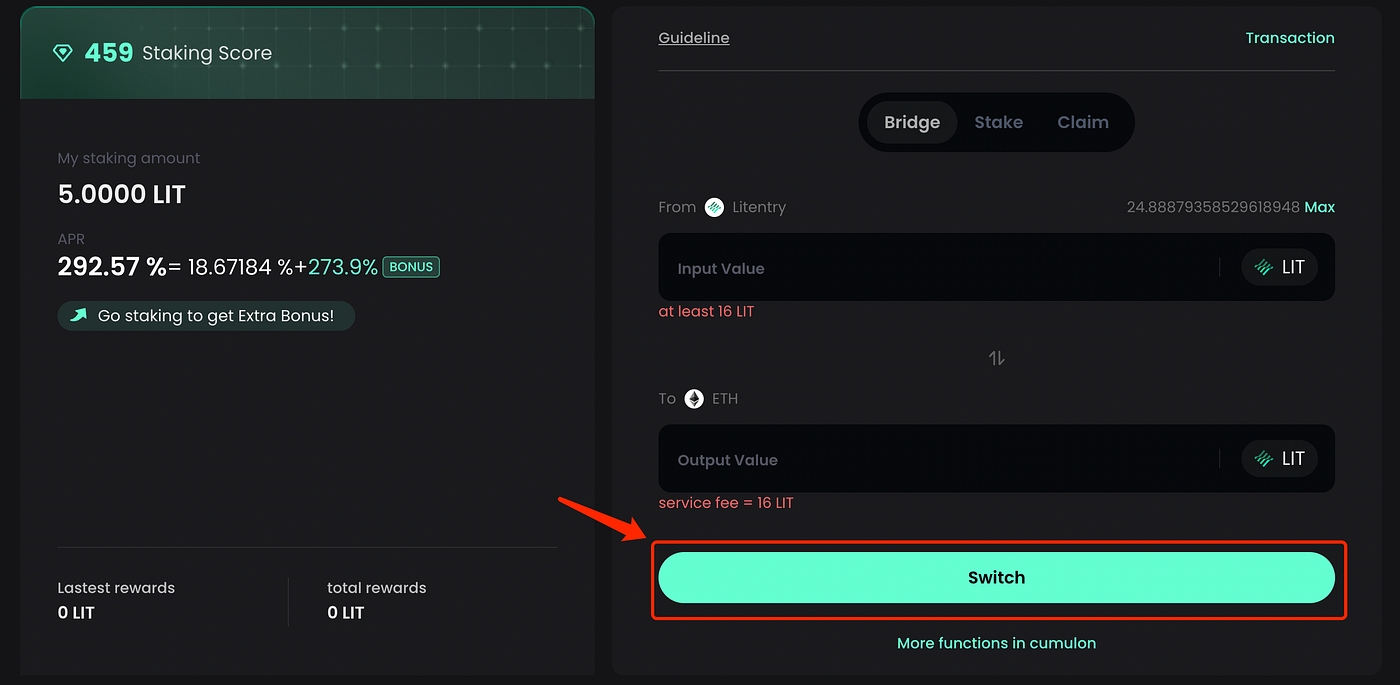View the Transaction link
The height and width of the screenshot is (685, 1400).
click(x=1289, y=38)
